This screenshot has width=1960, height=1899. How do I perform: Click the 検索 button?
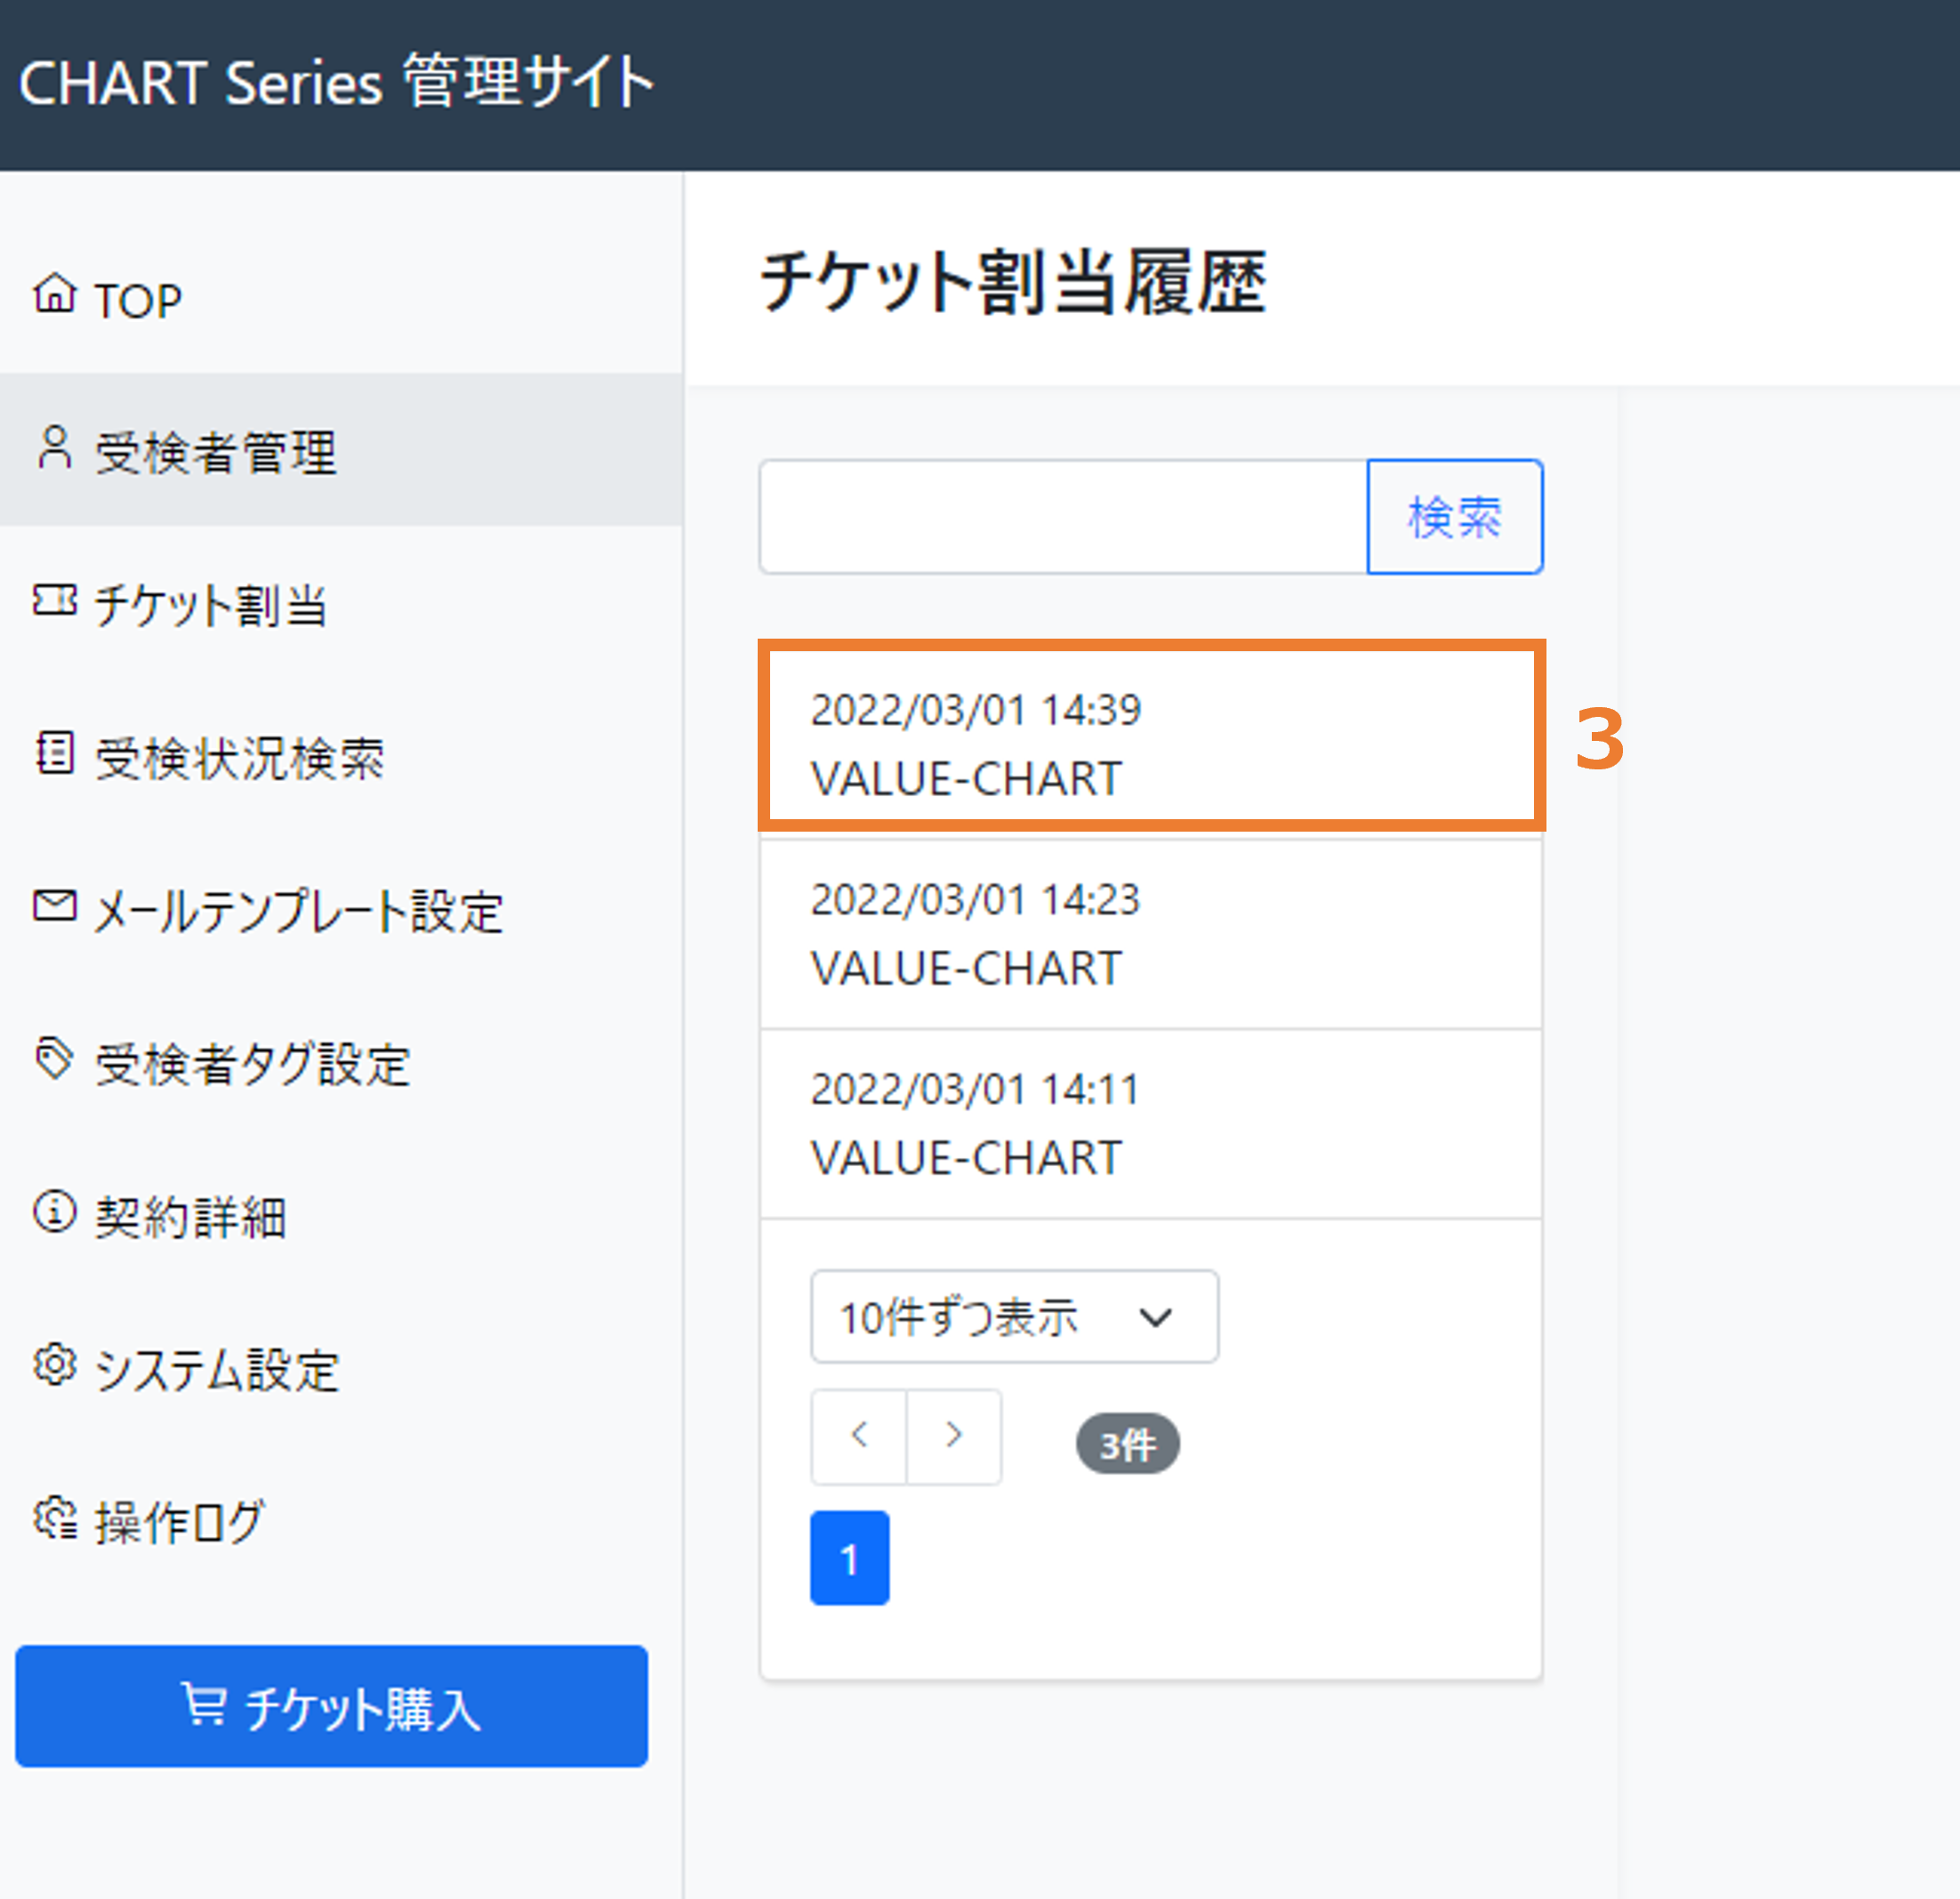(x=1455, y=517)
